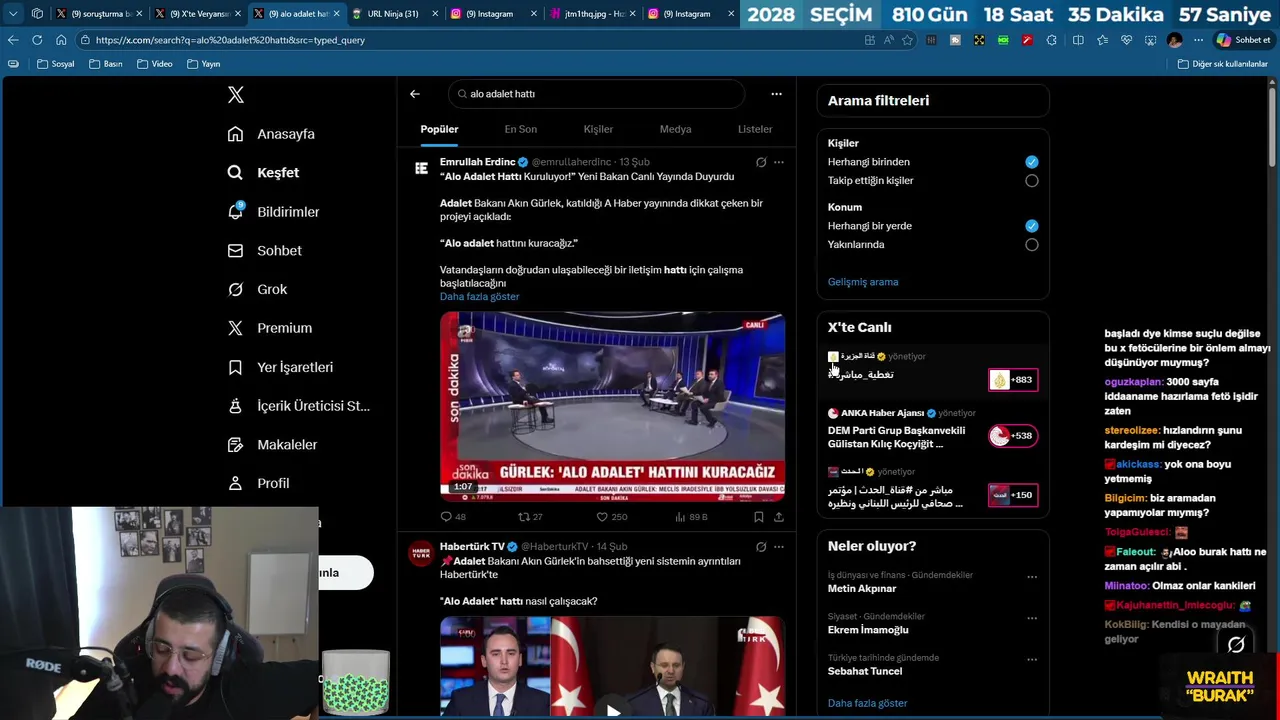This screenshot has width=1280, height=720.
Task: Open options for Ekrem İmamoğlu trend
Action: point(1032,618)
